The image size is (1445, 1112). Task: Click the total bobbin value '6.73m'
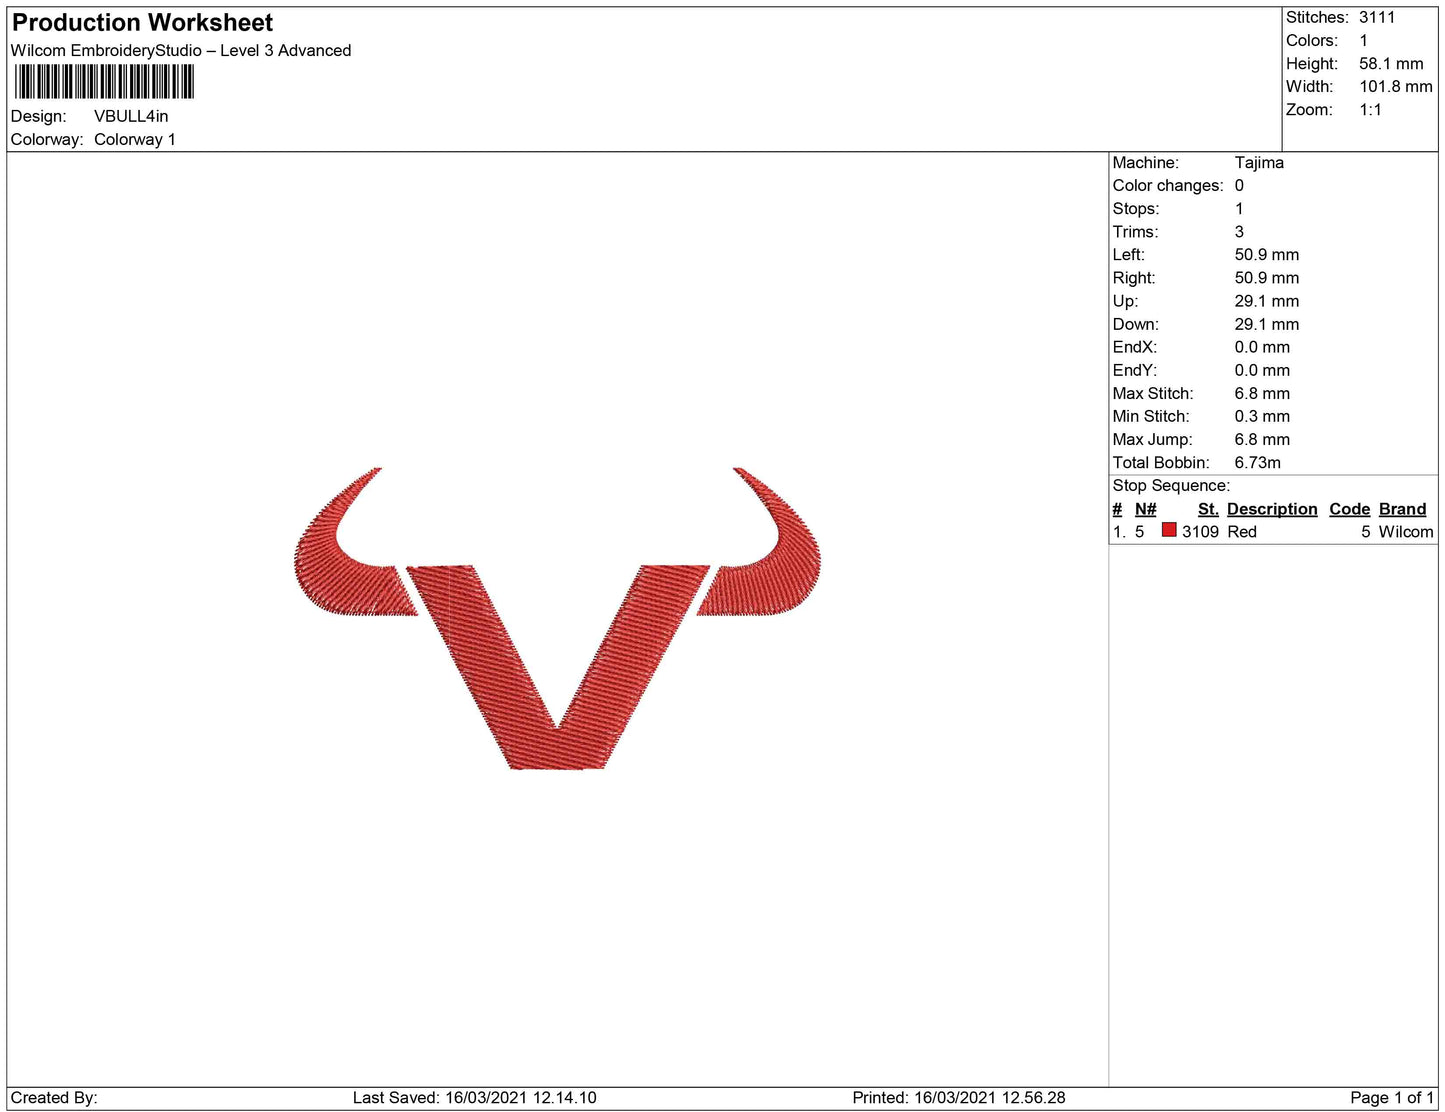(1258, 463)
